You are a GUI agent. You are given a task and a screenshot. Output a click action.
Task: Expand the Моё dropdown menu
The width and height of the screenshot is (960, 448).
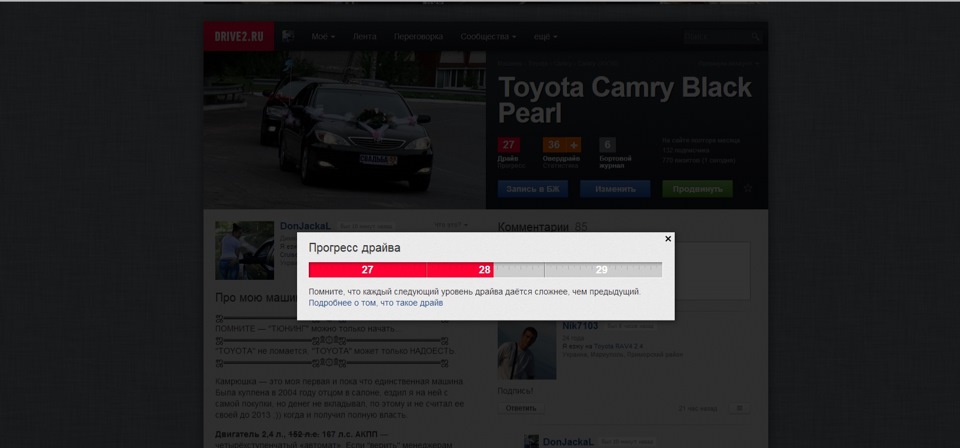pos(323,37)
